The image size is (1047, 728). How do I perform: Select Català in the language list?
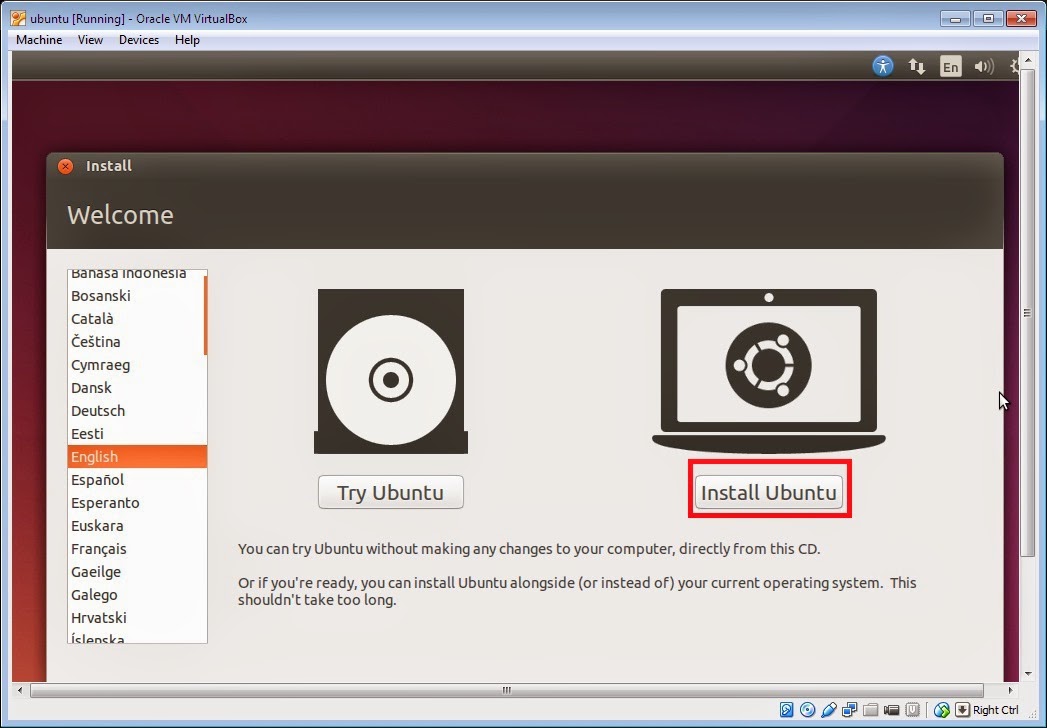137,319
